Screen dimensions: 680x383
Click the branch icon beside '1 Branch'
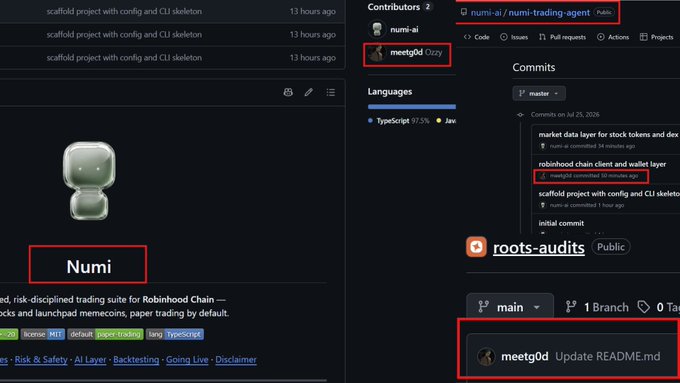(571, 307)
